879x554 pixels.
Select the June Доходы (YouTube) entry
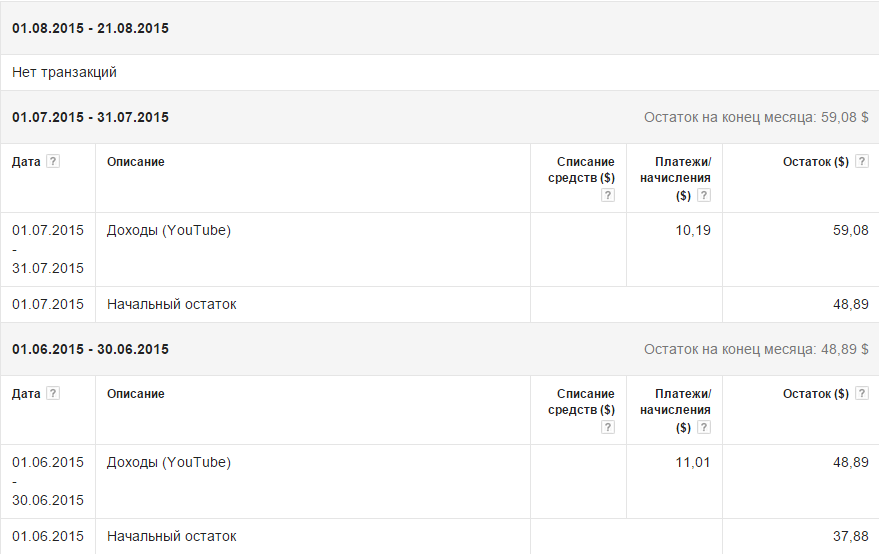point(169,462)
